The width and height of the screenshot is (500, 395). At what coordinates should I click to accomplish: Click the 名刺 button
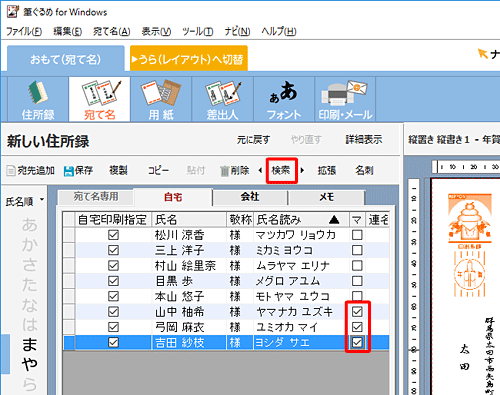coord(364,170)
